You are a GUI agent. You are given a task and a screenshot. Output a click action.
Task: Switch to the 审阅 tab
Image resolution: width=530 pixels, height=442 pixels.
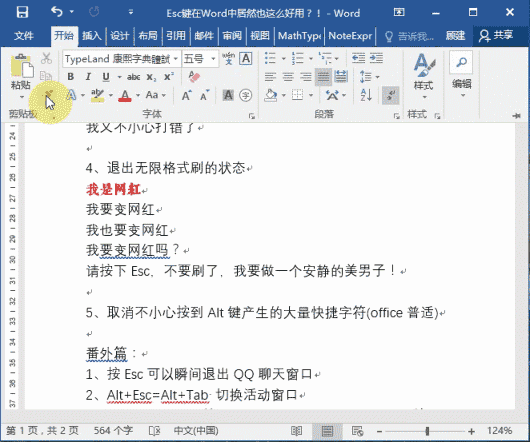tap(232, 35)
